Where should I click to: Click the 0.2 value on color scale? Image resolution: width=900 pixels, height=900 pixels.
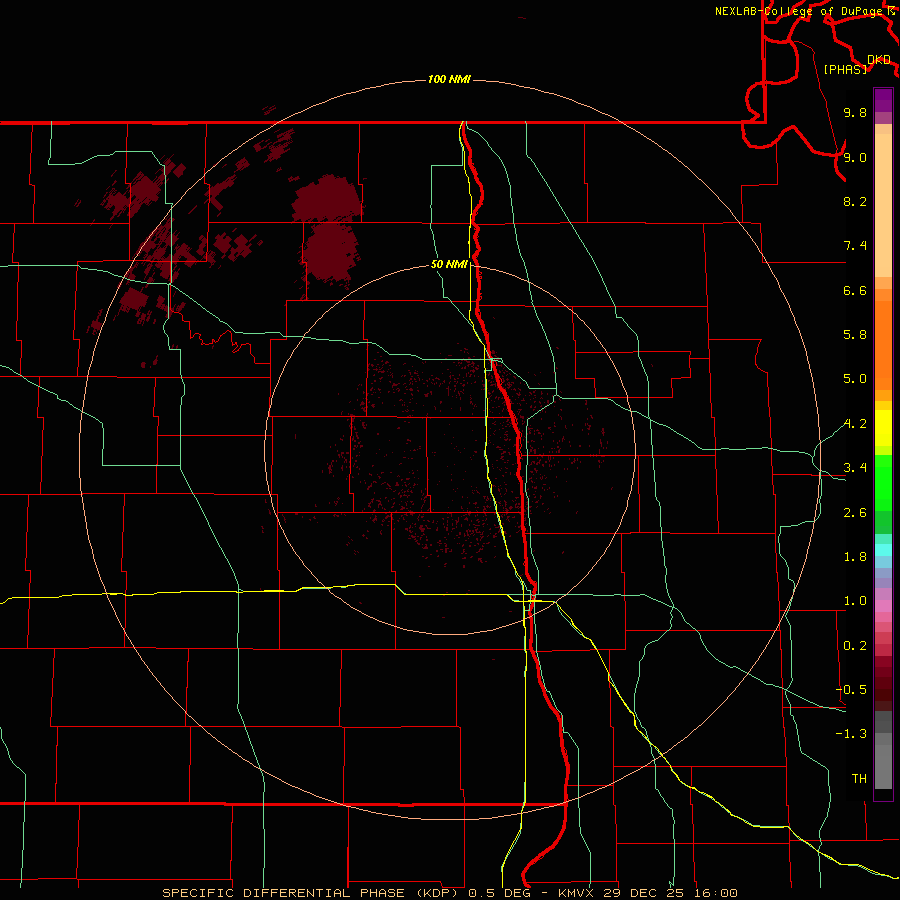point(855,646)
